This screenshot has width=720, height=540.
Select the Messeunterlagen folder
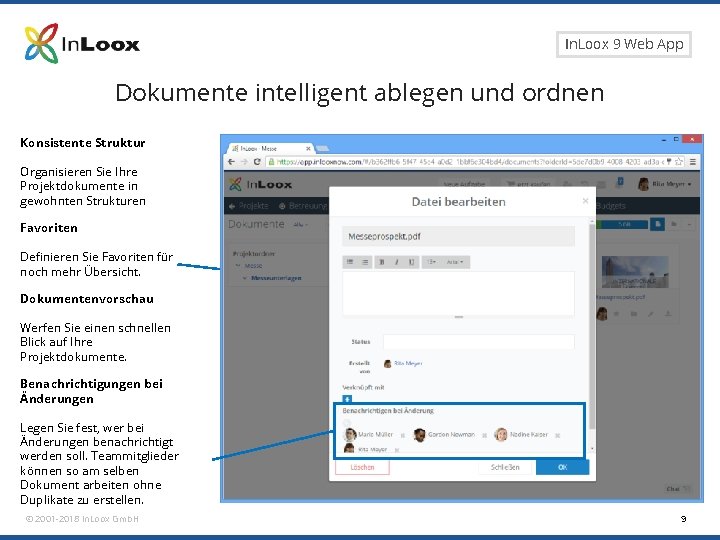pyautogui.click(x=276, y=278)
